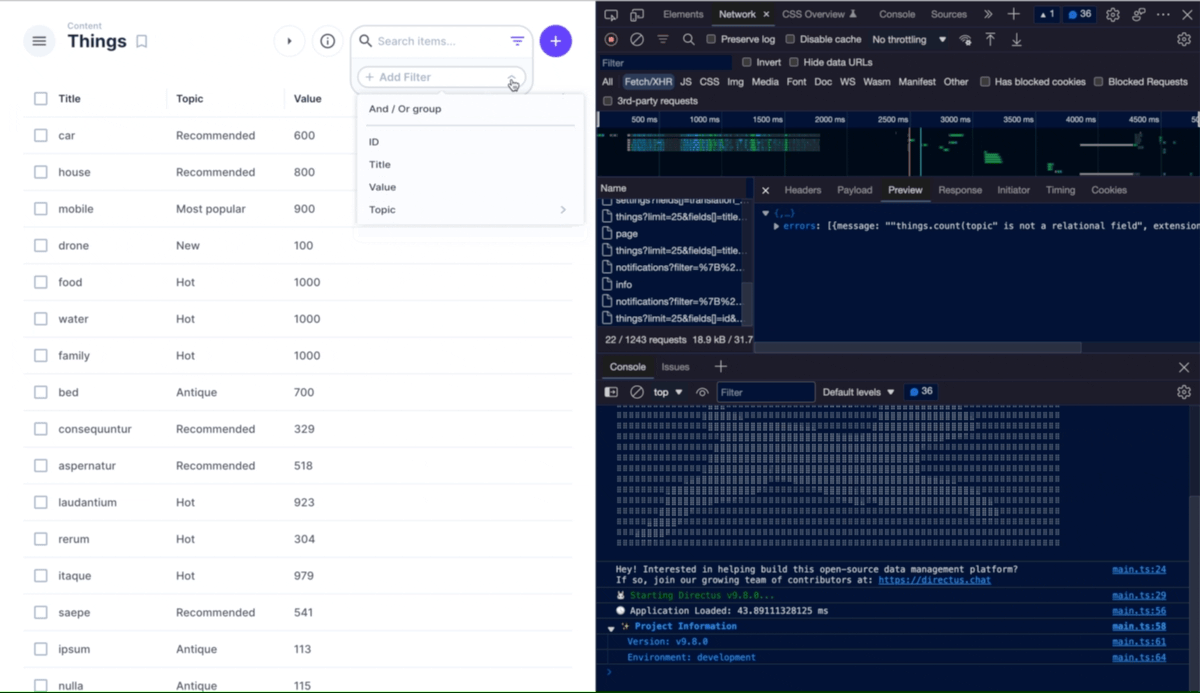Toggle console sidebar icon
The height and width of the screenshot is (693, 1200).
611,392
